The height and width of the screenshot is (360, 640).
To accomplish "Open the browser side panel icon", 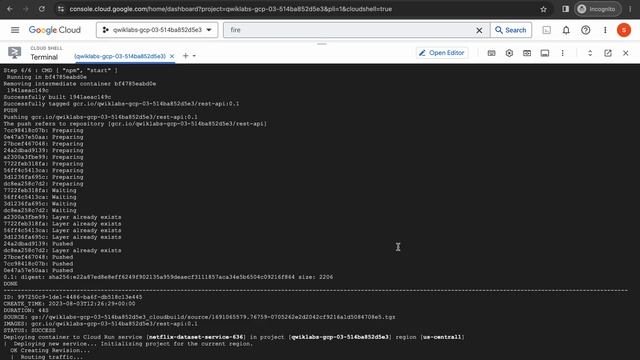I will 565,9.
